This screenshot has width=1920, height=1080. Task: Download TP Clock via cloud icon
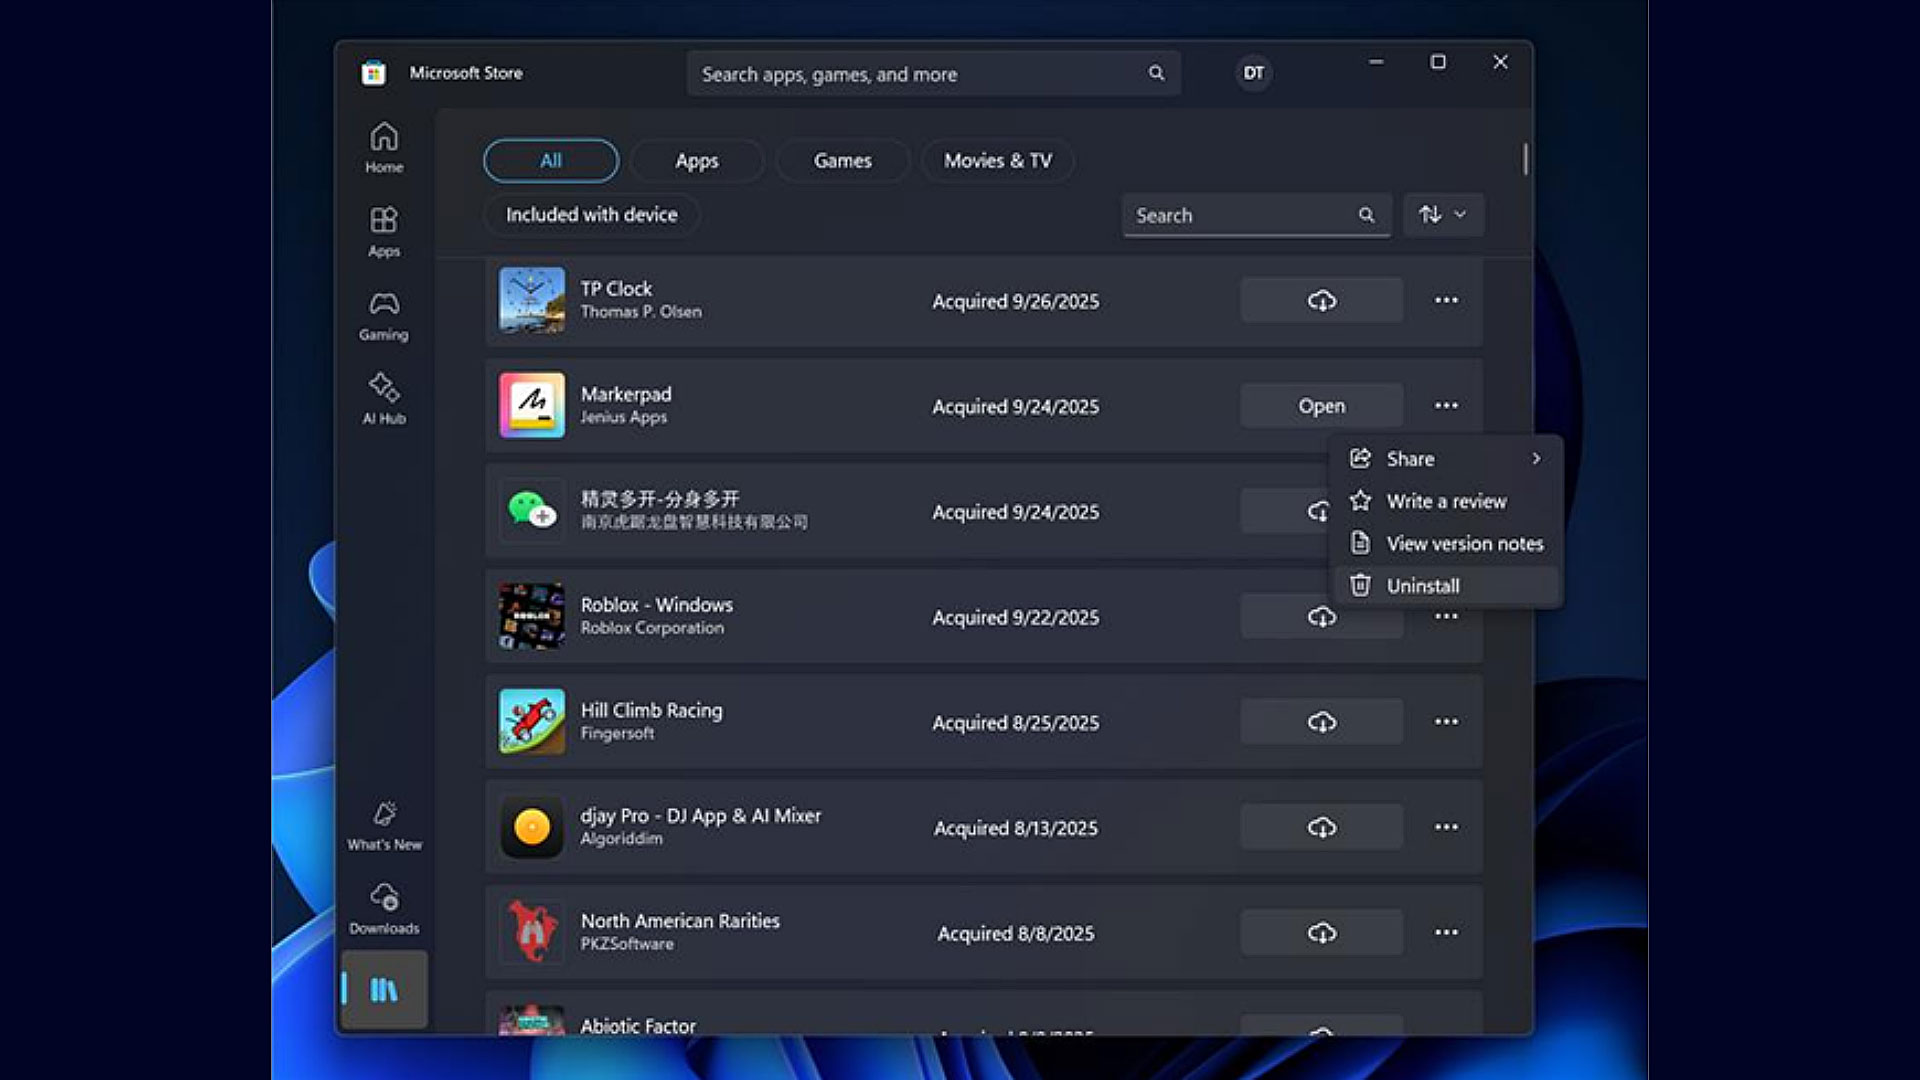point(1321,301)
